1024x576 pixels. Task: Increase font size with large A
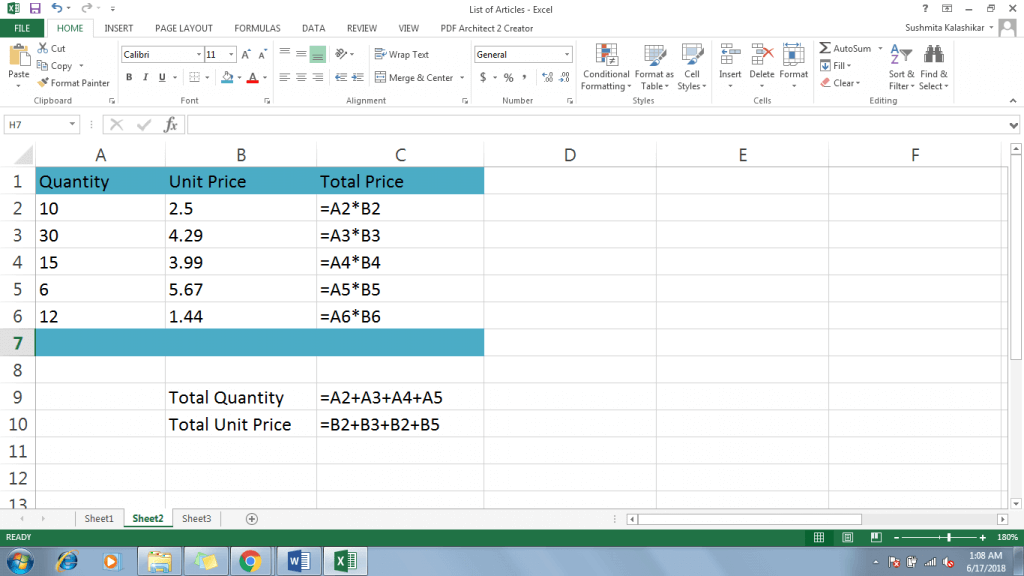click(x=246, y=55)
